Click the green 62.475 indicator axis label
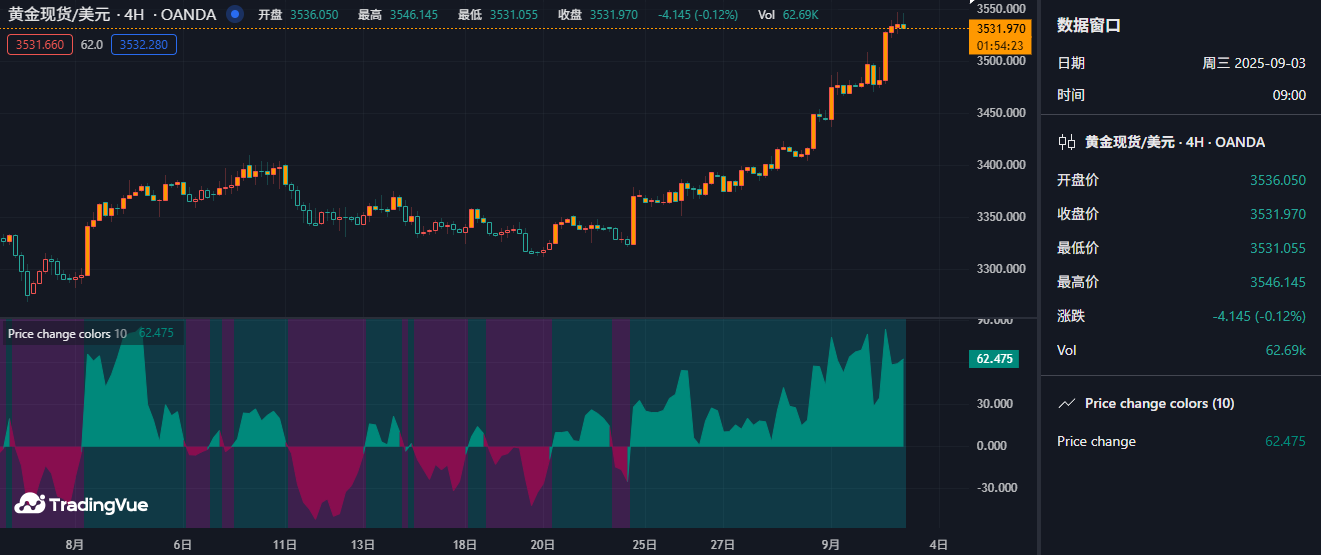 pos(994,358)
